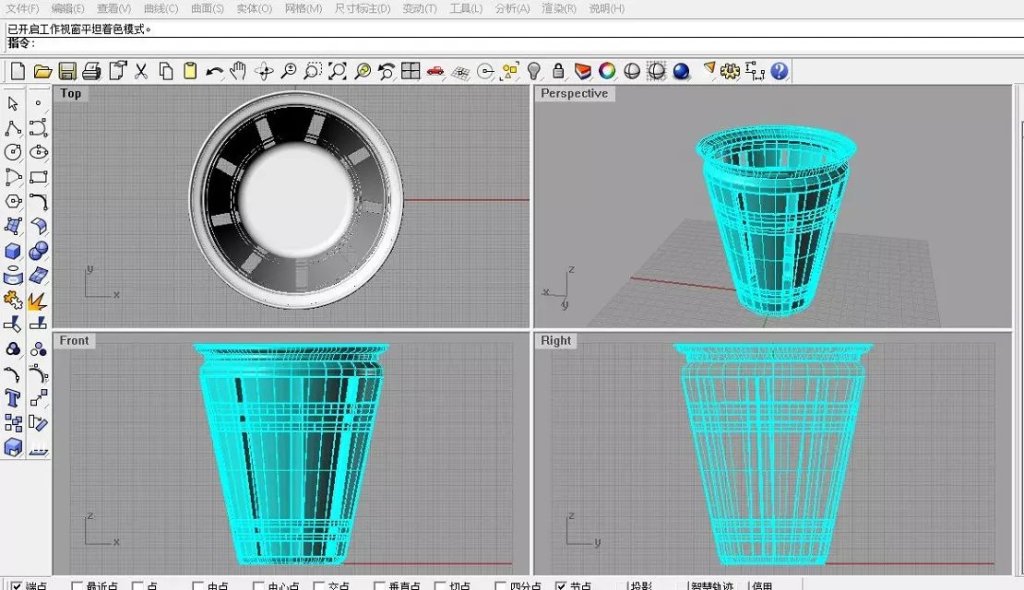The image size is (1024, 590).
Task: Click the padlock Lock objects icon
Action: [x=559, y=71]
